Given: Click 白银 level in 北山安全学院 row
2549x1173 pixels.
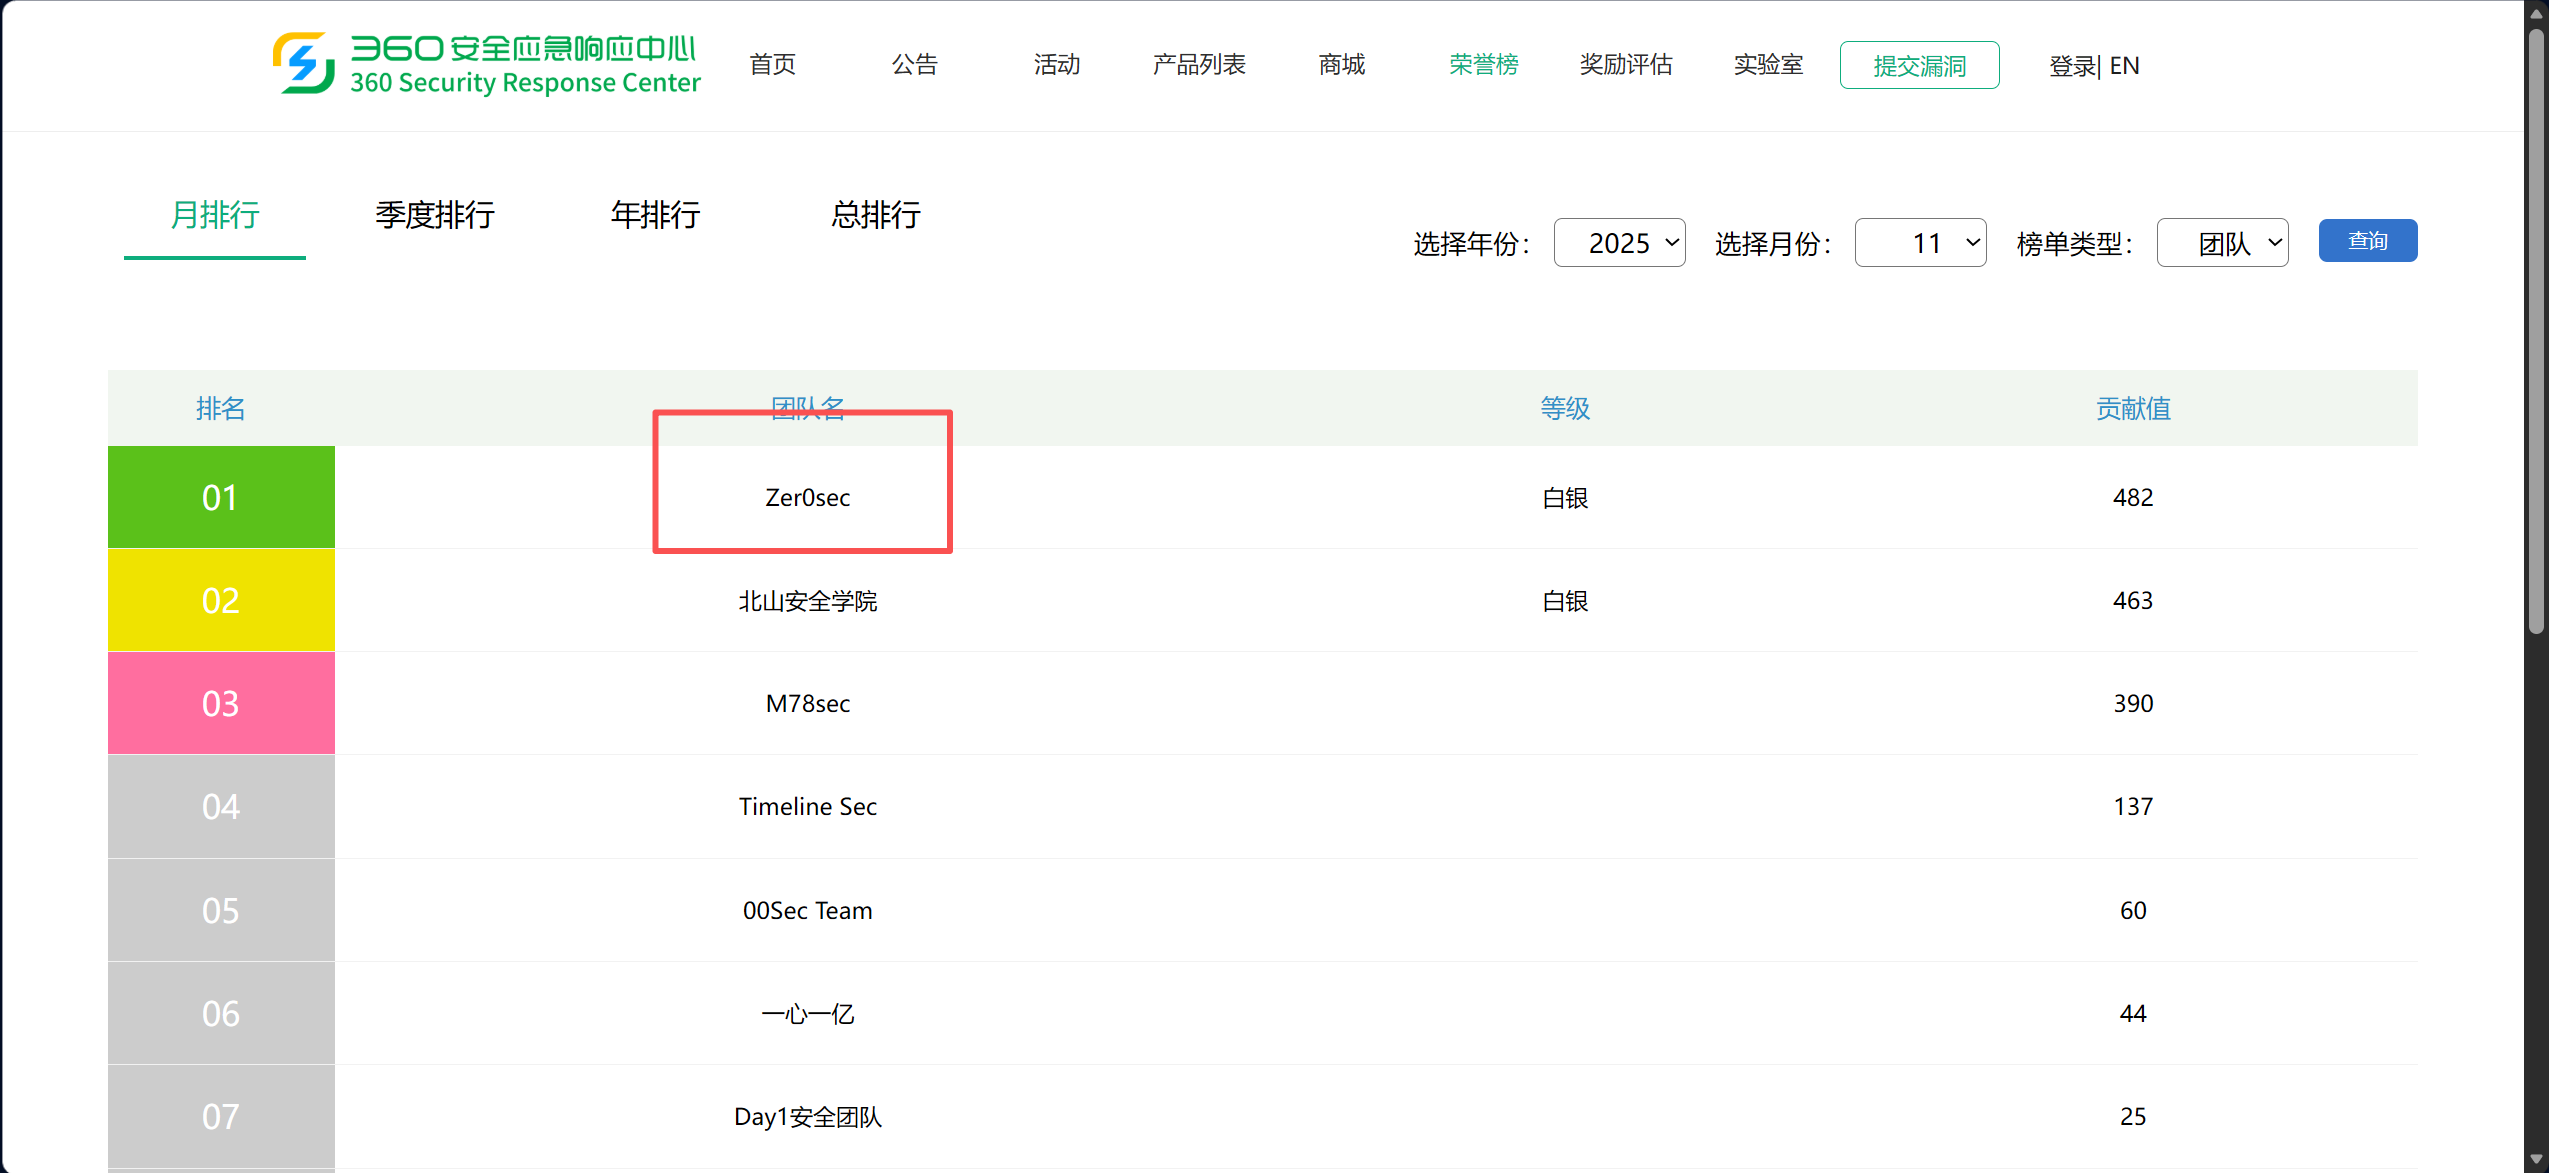Looking at the screenshot, I should [1565, 601].
